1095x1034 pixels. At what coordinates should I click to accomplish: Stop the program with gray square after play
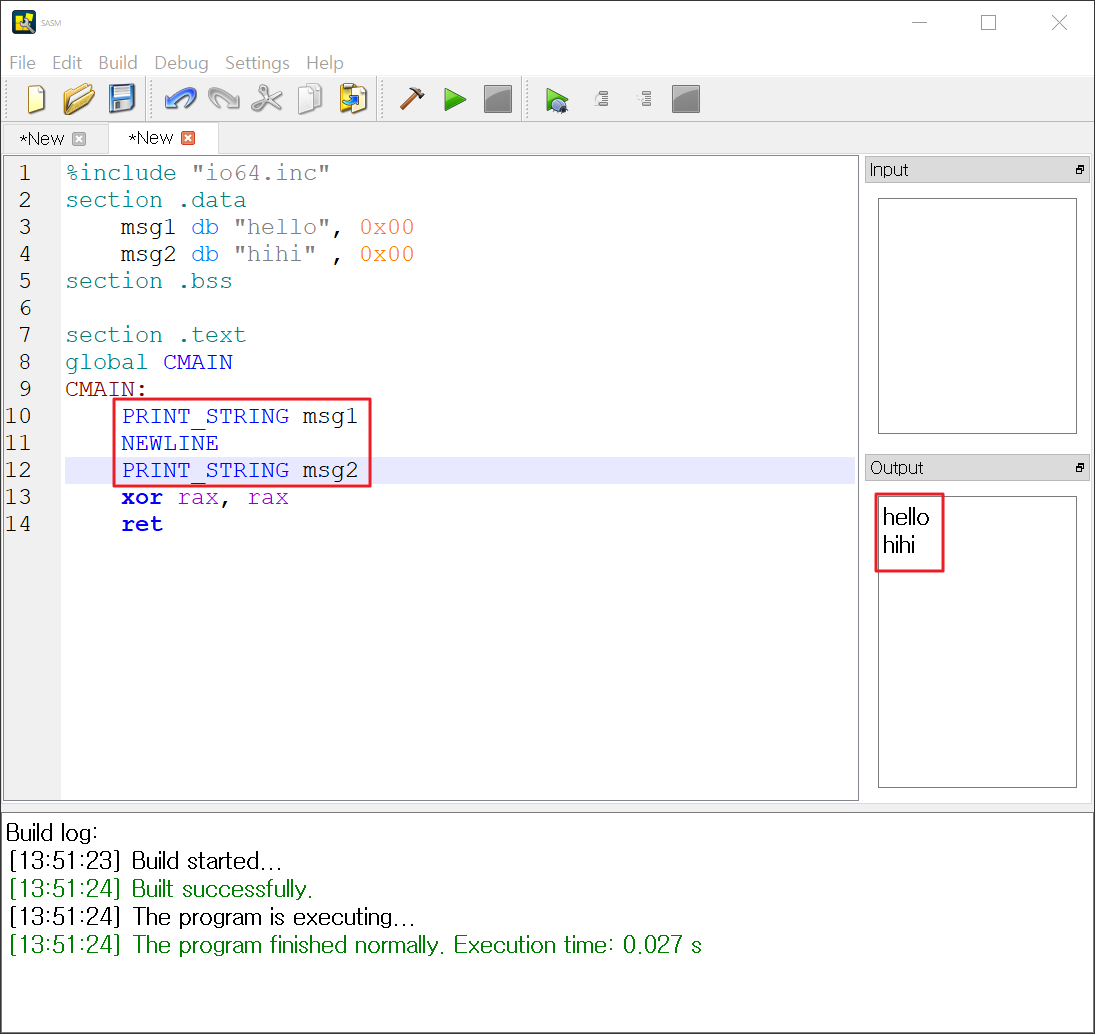pos(498,99)
